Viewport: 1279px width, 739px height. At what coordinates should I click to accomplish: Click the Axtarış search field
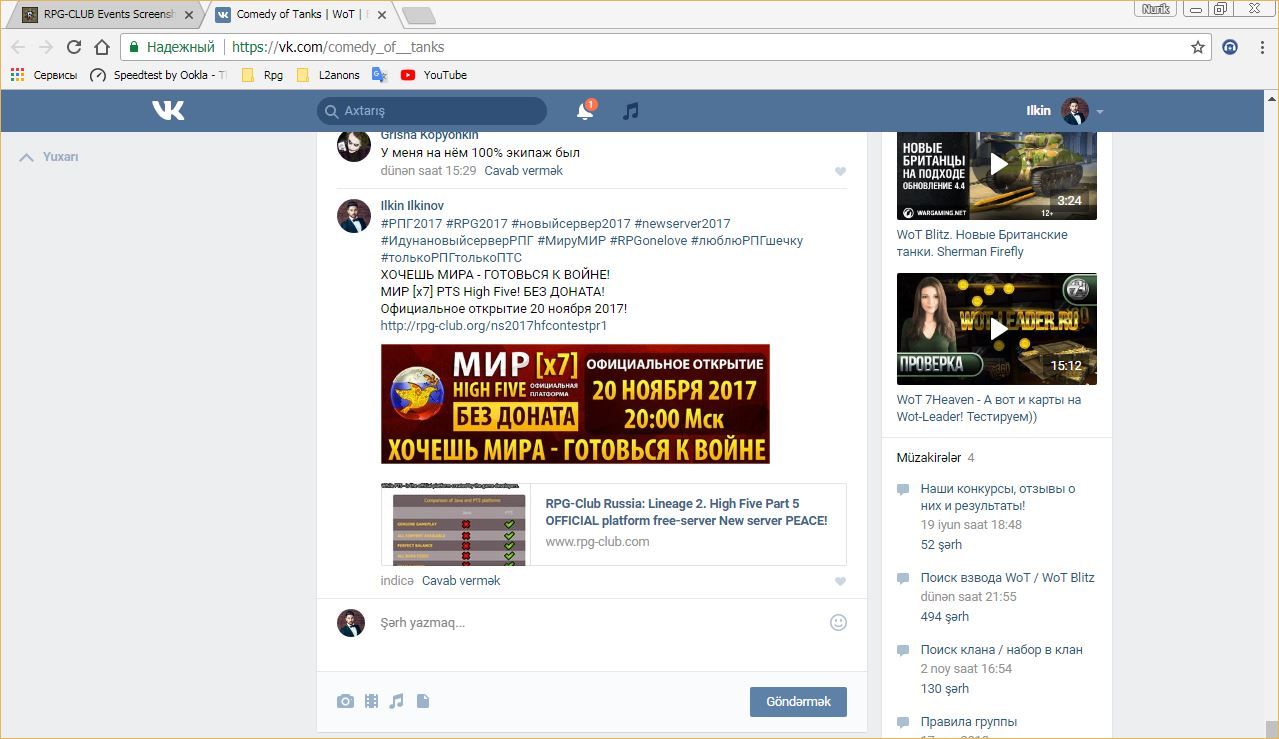[x=432, y=111]
